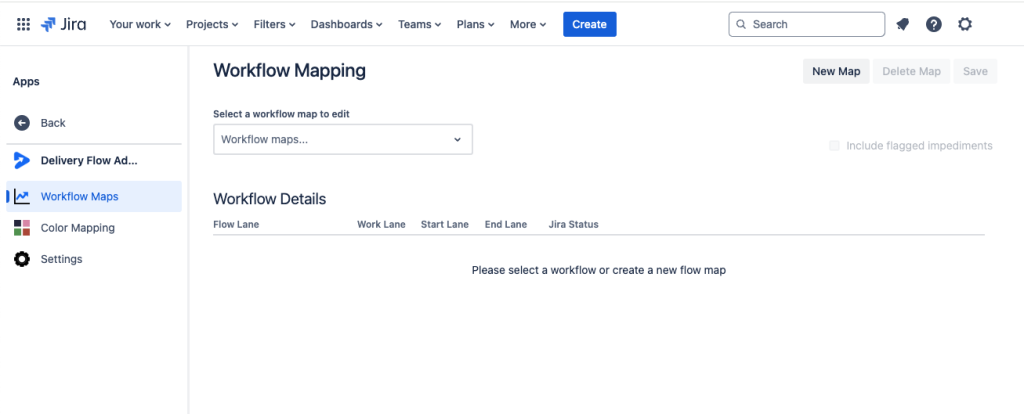
Task: Click the Start Lane column header
Action: tap(445, 224)
